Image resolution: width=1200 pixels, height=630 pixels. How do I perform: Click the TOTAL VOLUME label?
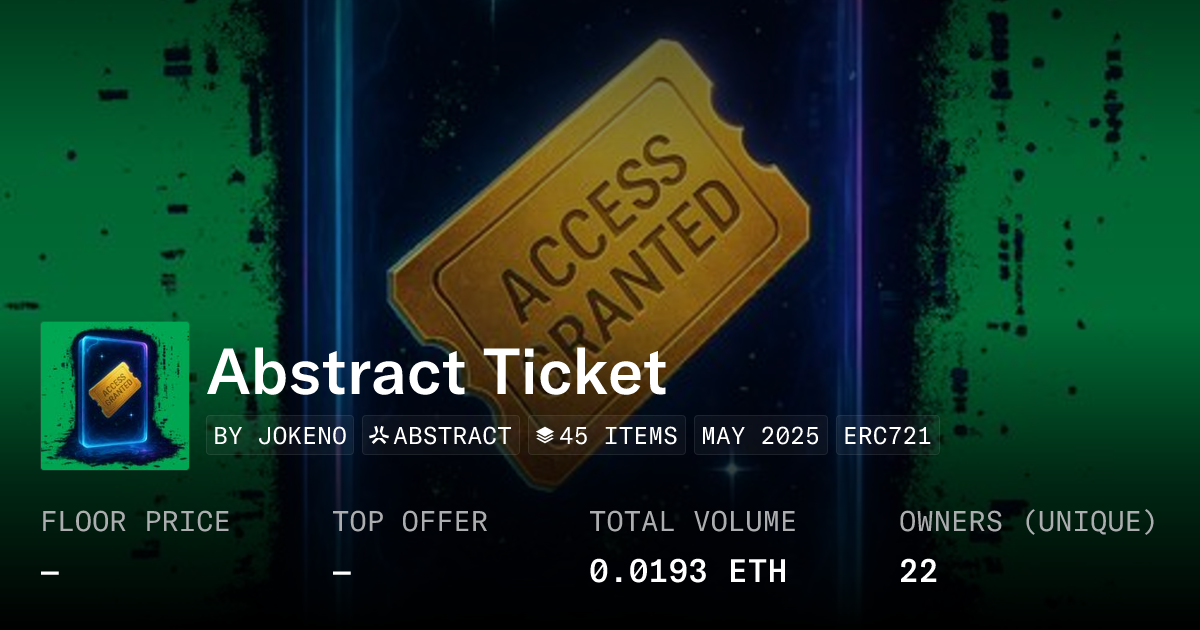click(x=692, y=522)
